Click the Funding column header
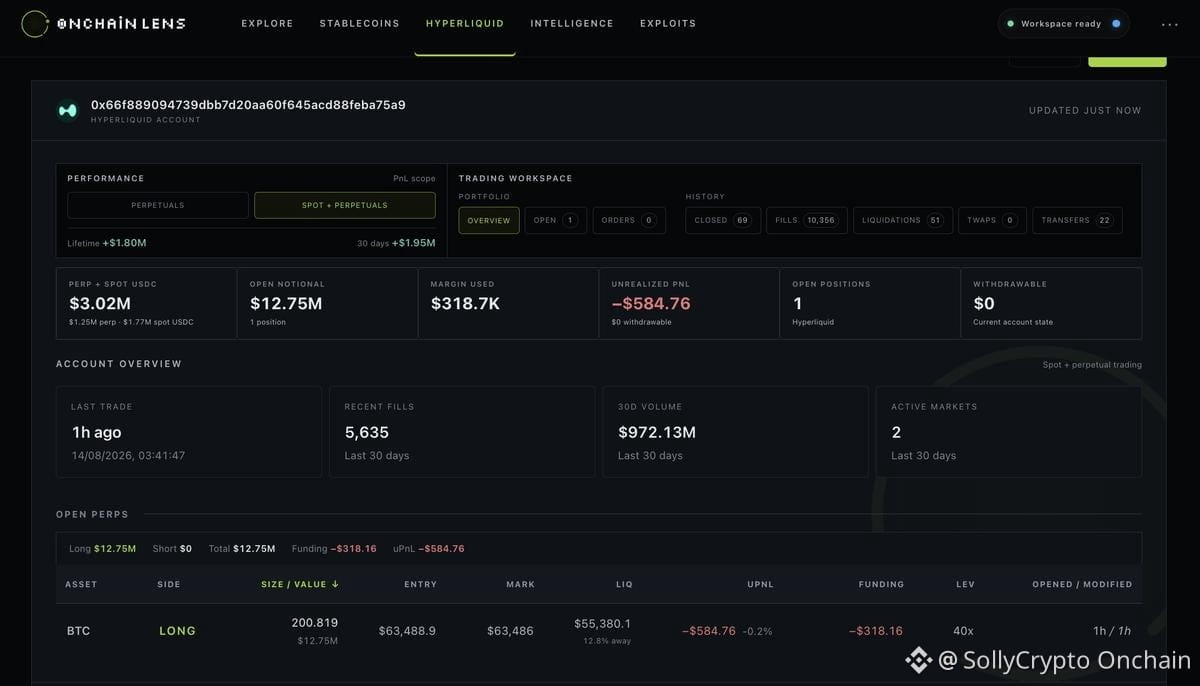Image resolution: width=1200 pixels, height=686 pixels. tap(881, 584)
